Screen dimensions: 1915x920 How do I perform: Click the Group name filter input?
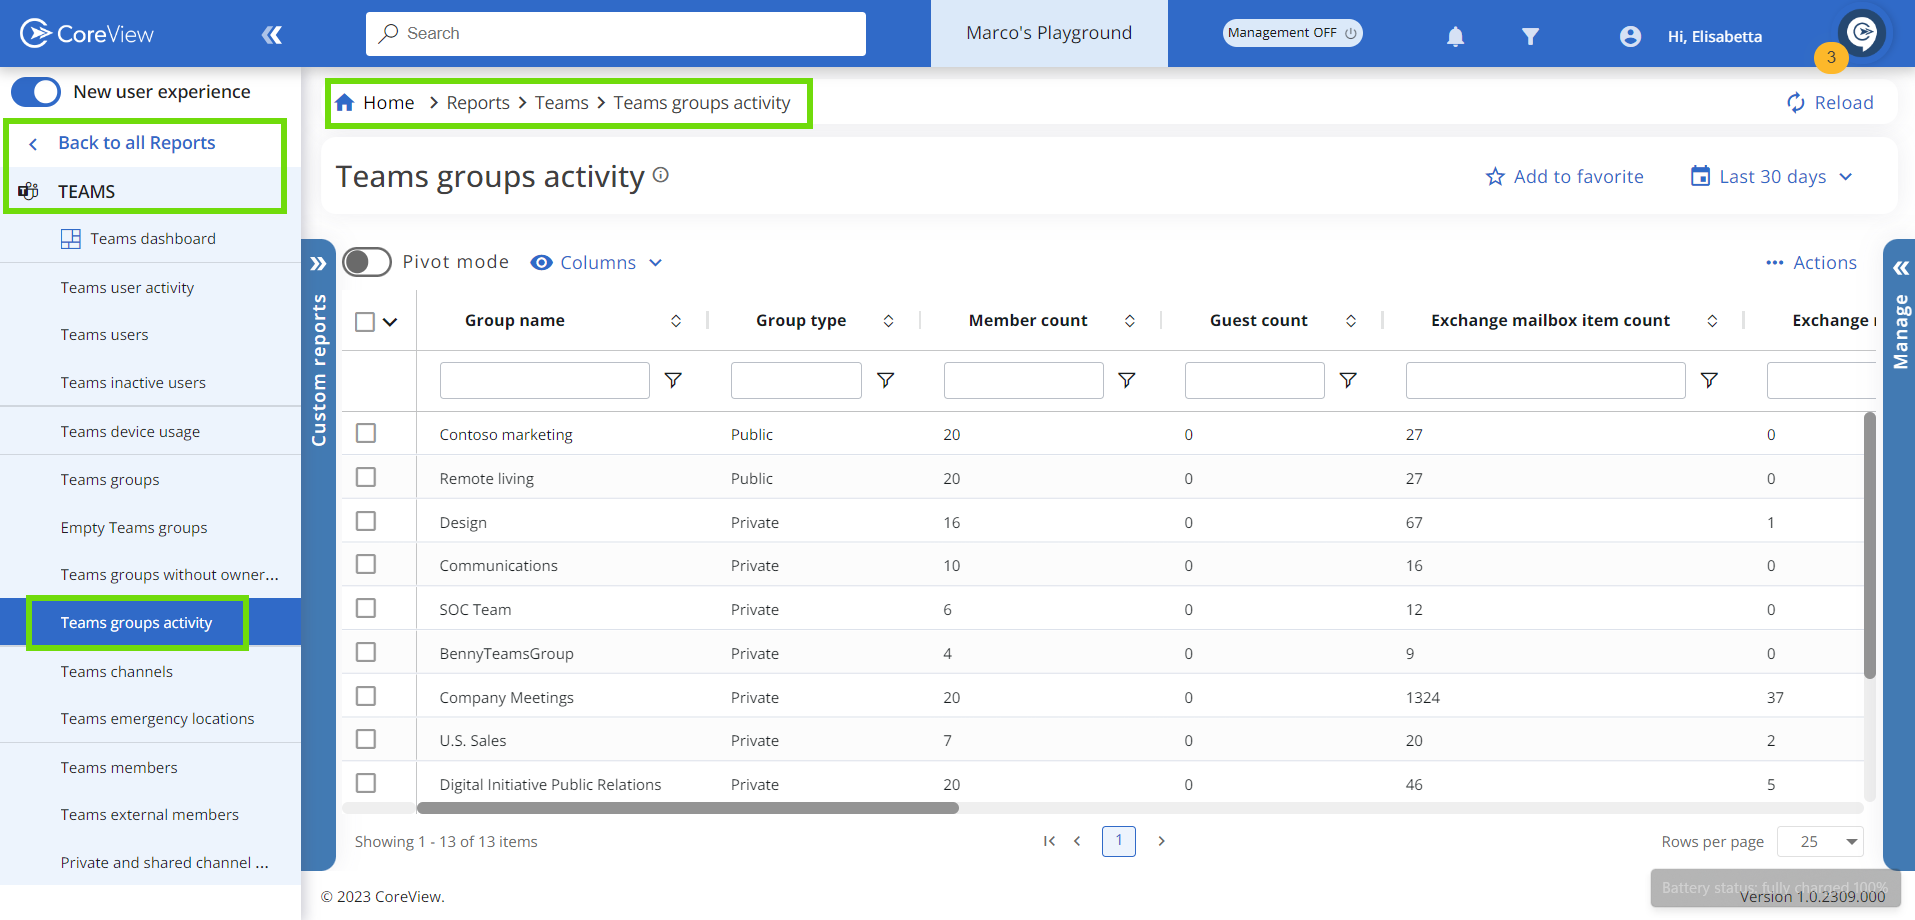(545, 380)
